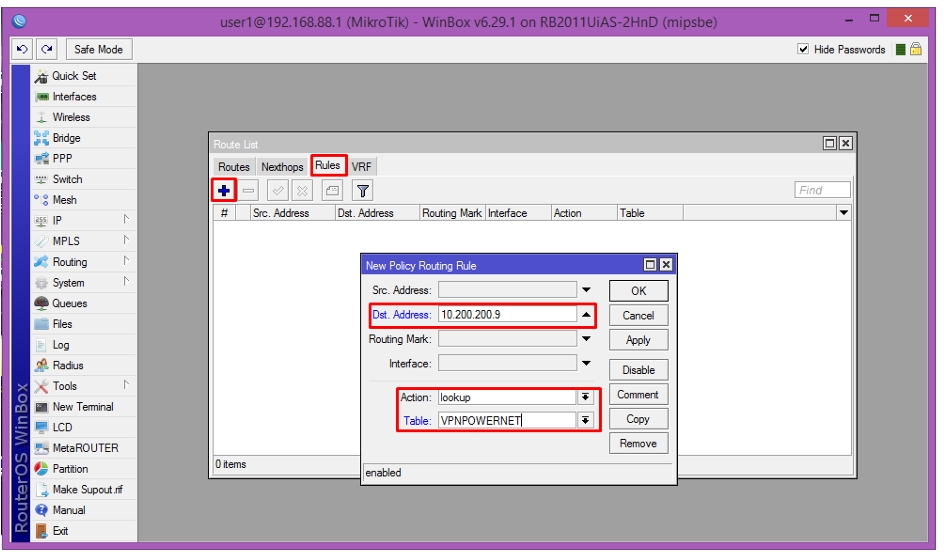Open the PPP menu item

click(x=62, y=158)
